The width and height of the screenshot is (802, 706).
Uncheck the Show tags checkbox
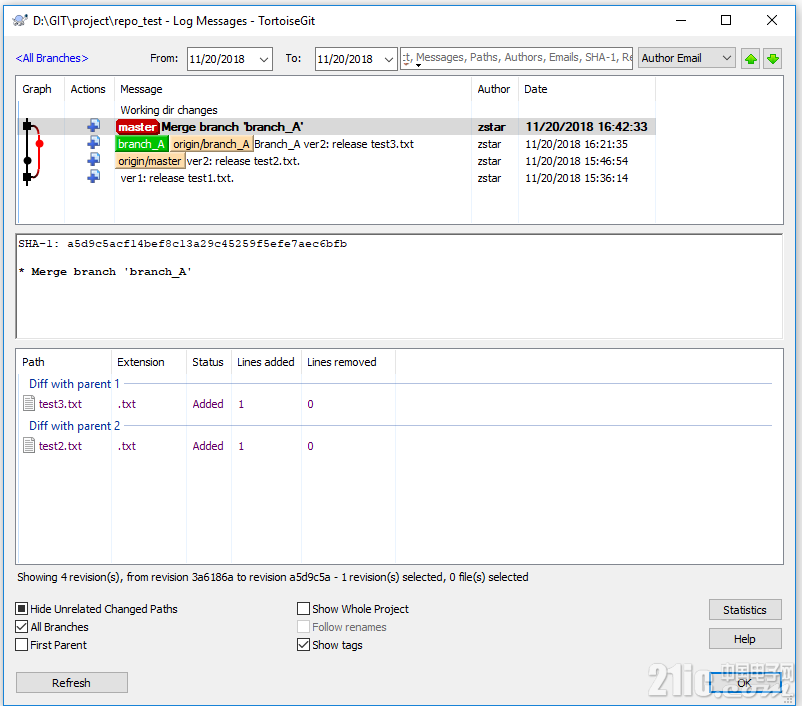coord(303,645)
